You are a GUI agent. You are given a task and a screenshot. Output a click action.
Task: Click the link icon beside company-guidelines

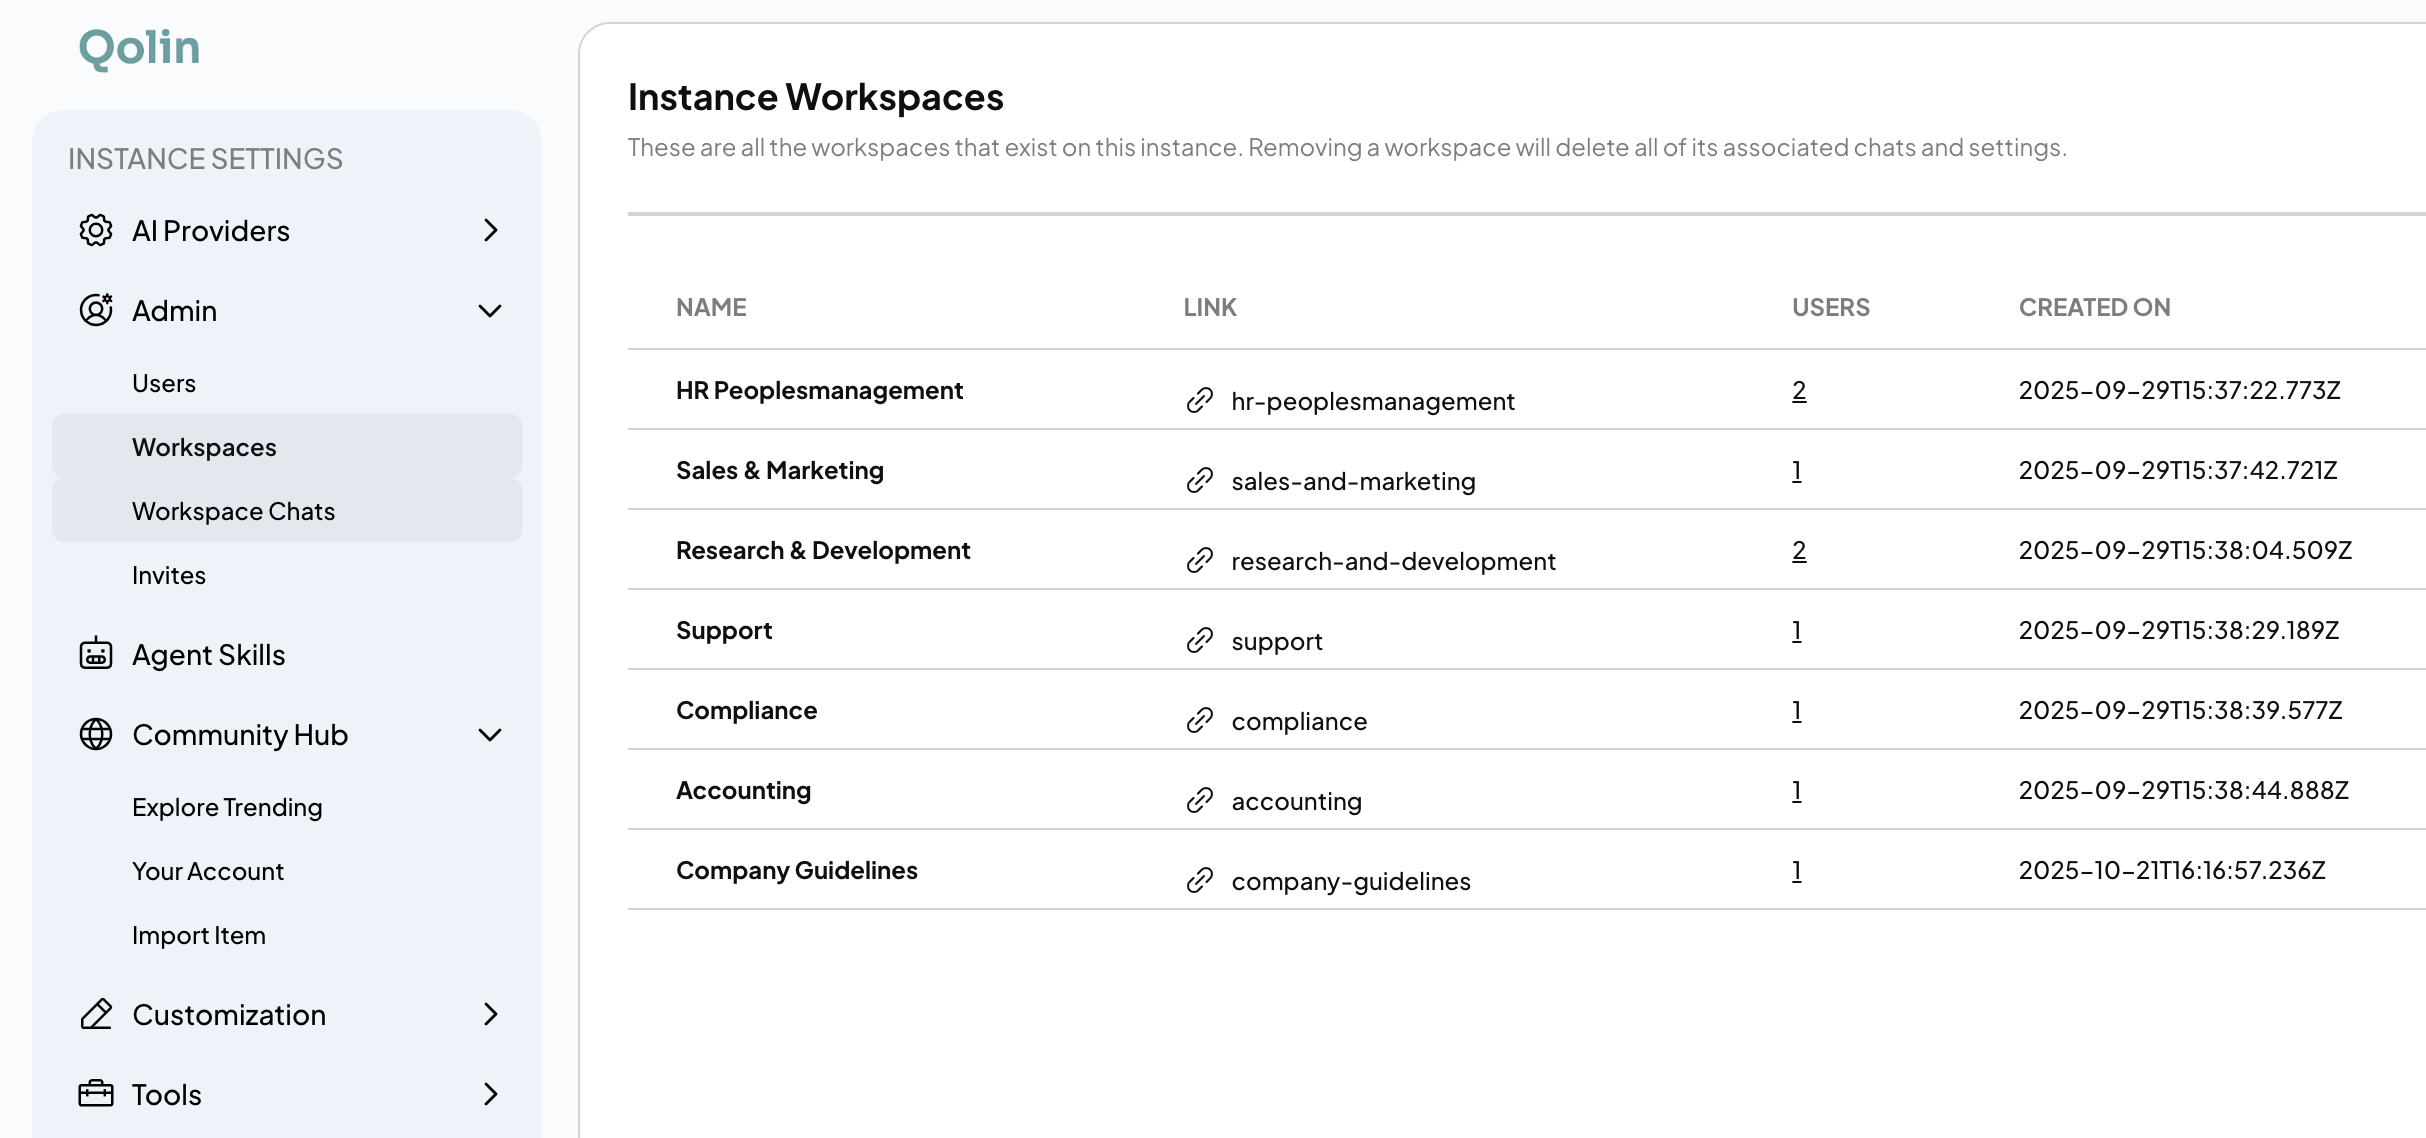click(x=1199, y=881)
